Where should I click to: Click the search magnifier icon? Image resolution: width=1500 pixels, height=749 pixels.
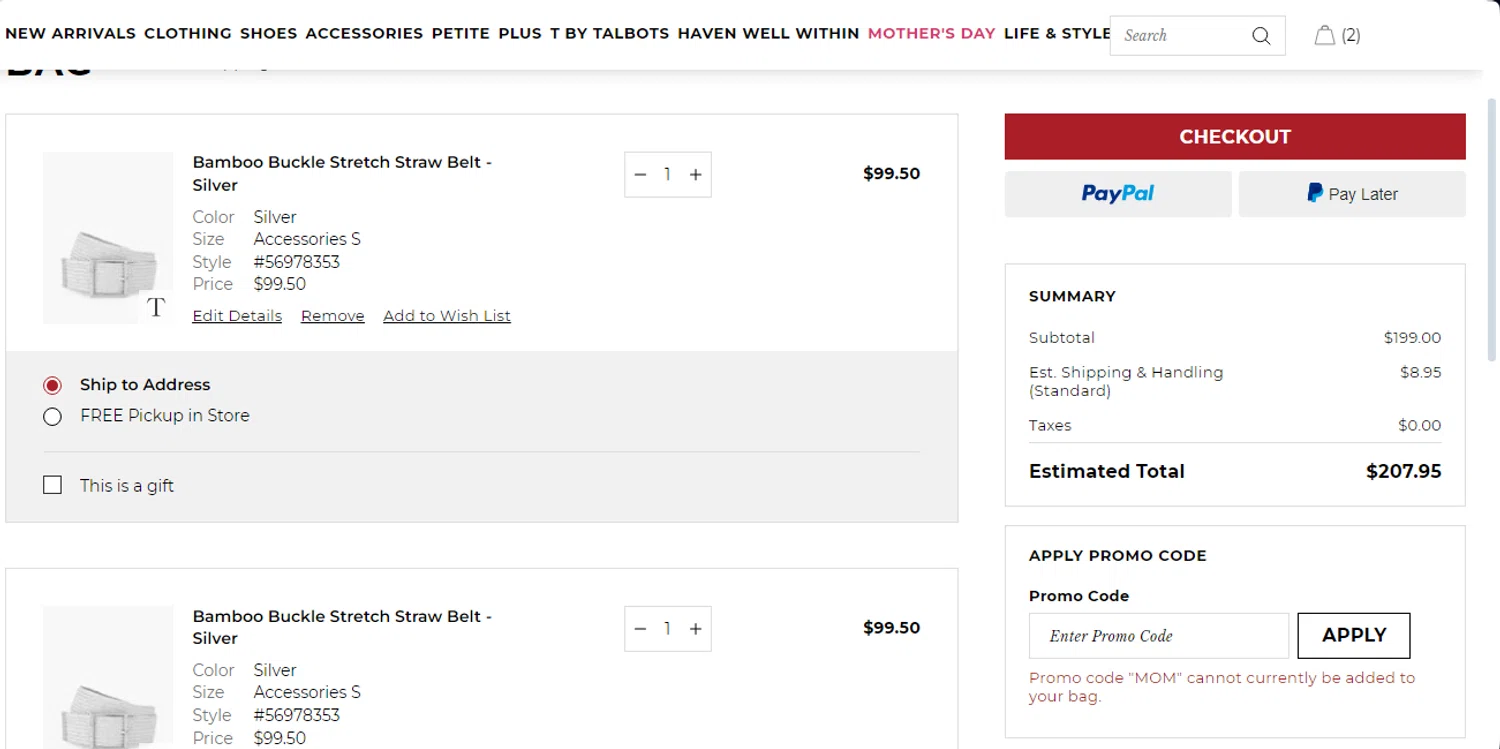tap(1261, 36)
